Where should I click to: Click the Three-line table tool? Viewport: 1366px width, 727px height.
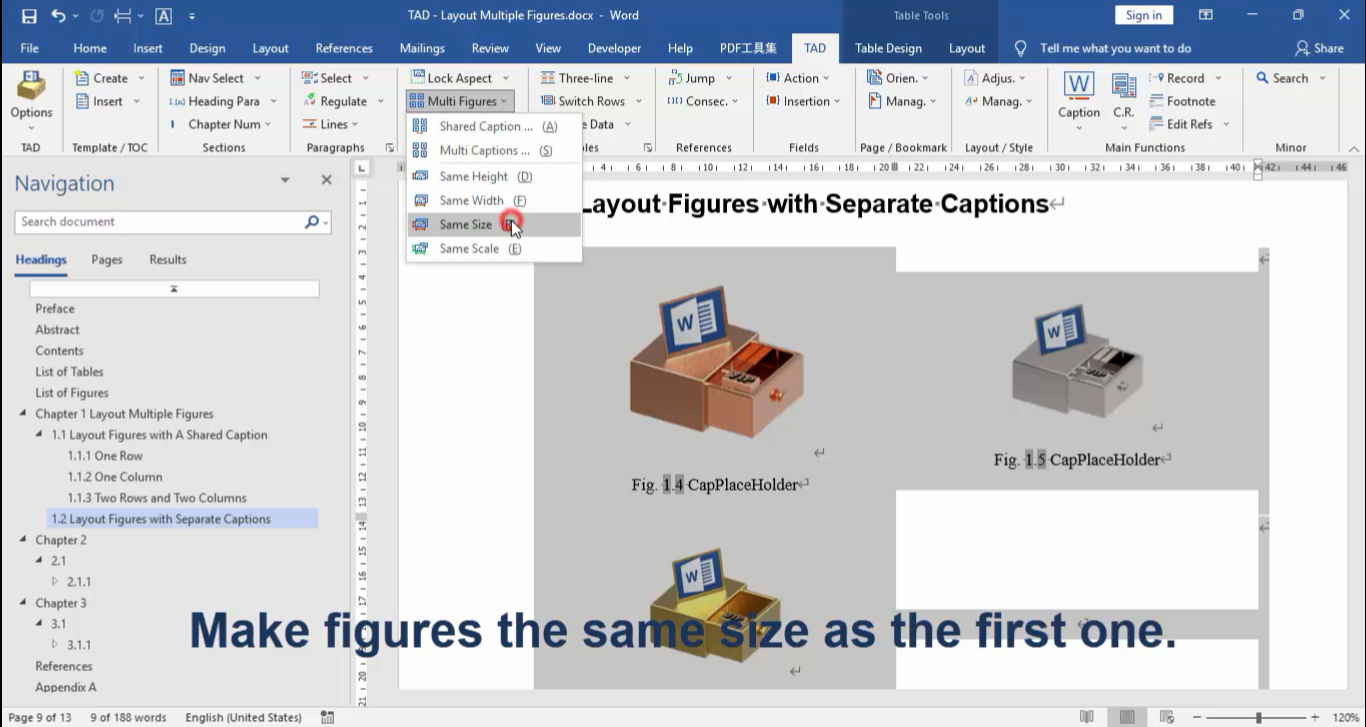tap(585, 78)
